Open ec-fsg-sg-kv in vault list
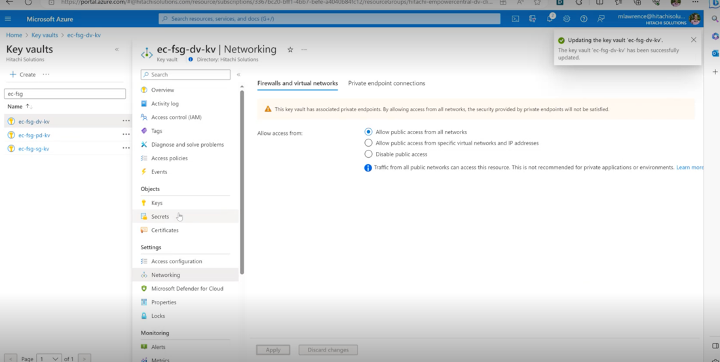 click(x=34, y=149)
